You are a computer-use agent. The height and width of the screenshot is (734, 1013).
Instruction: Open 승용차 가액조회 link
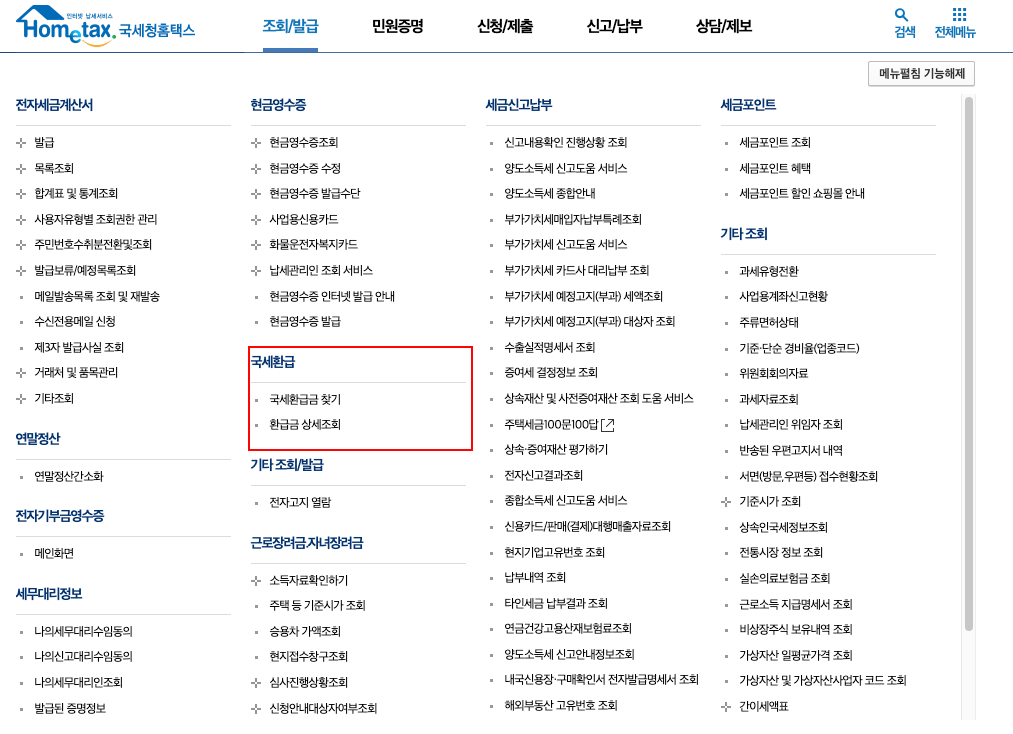pyautogui.click(x=305, y=631)
